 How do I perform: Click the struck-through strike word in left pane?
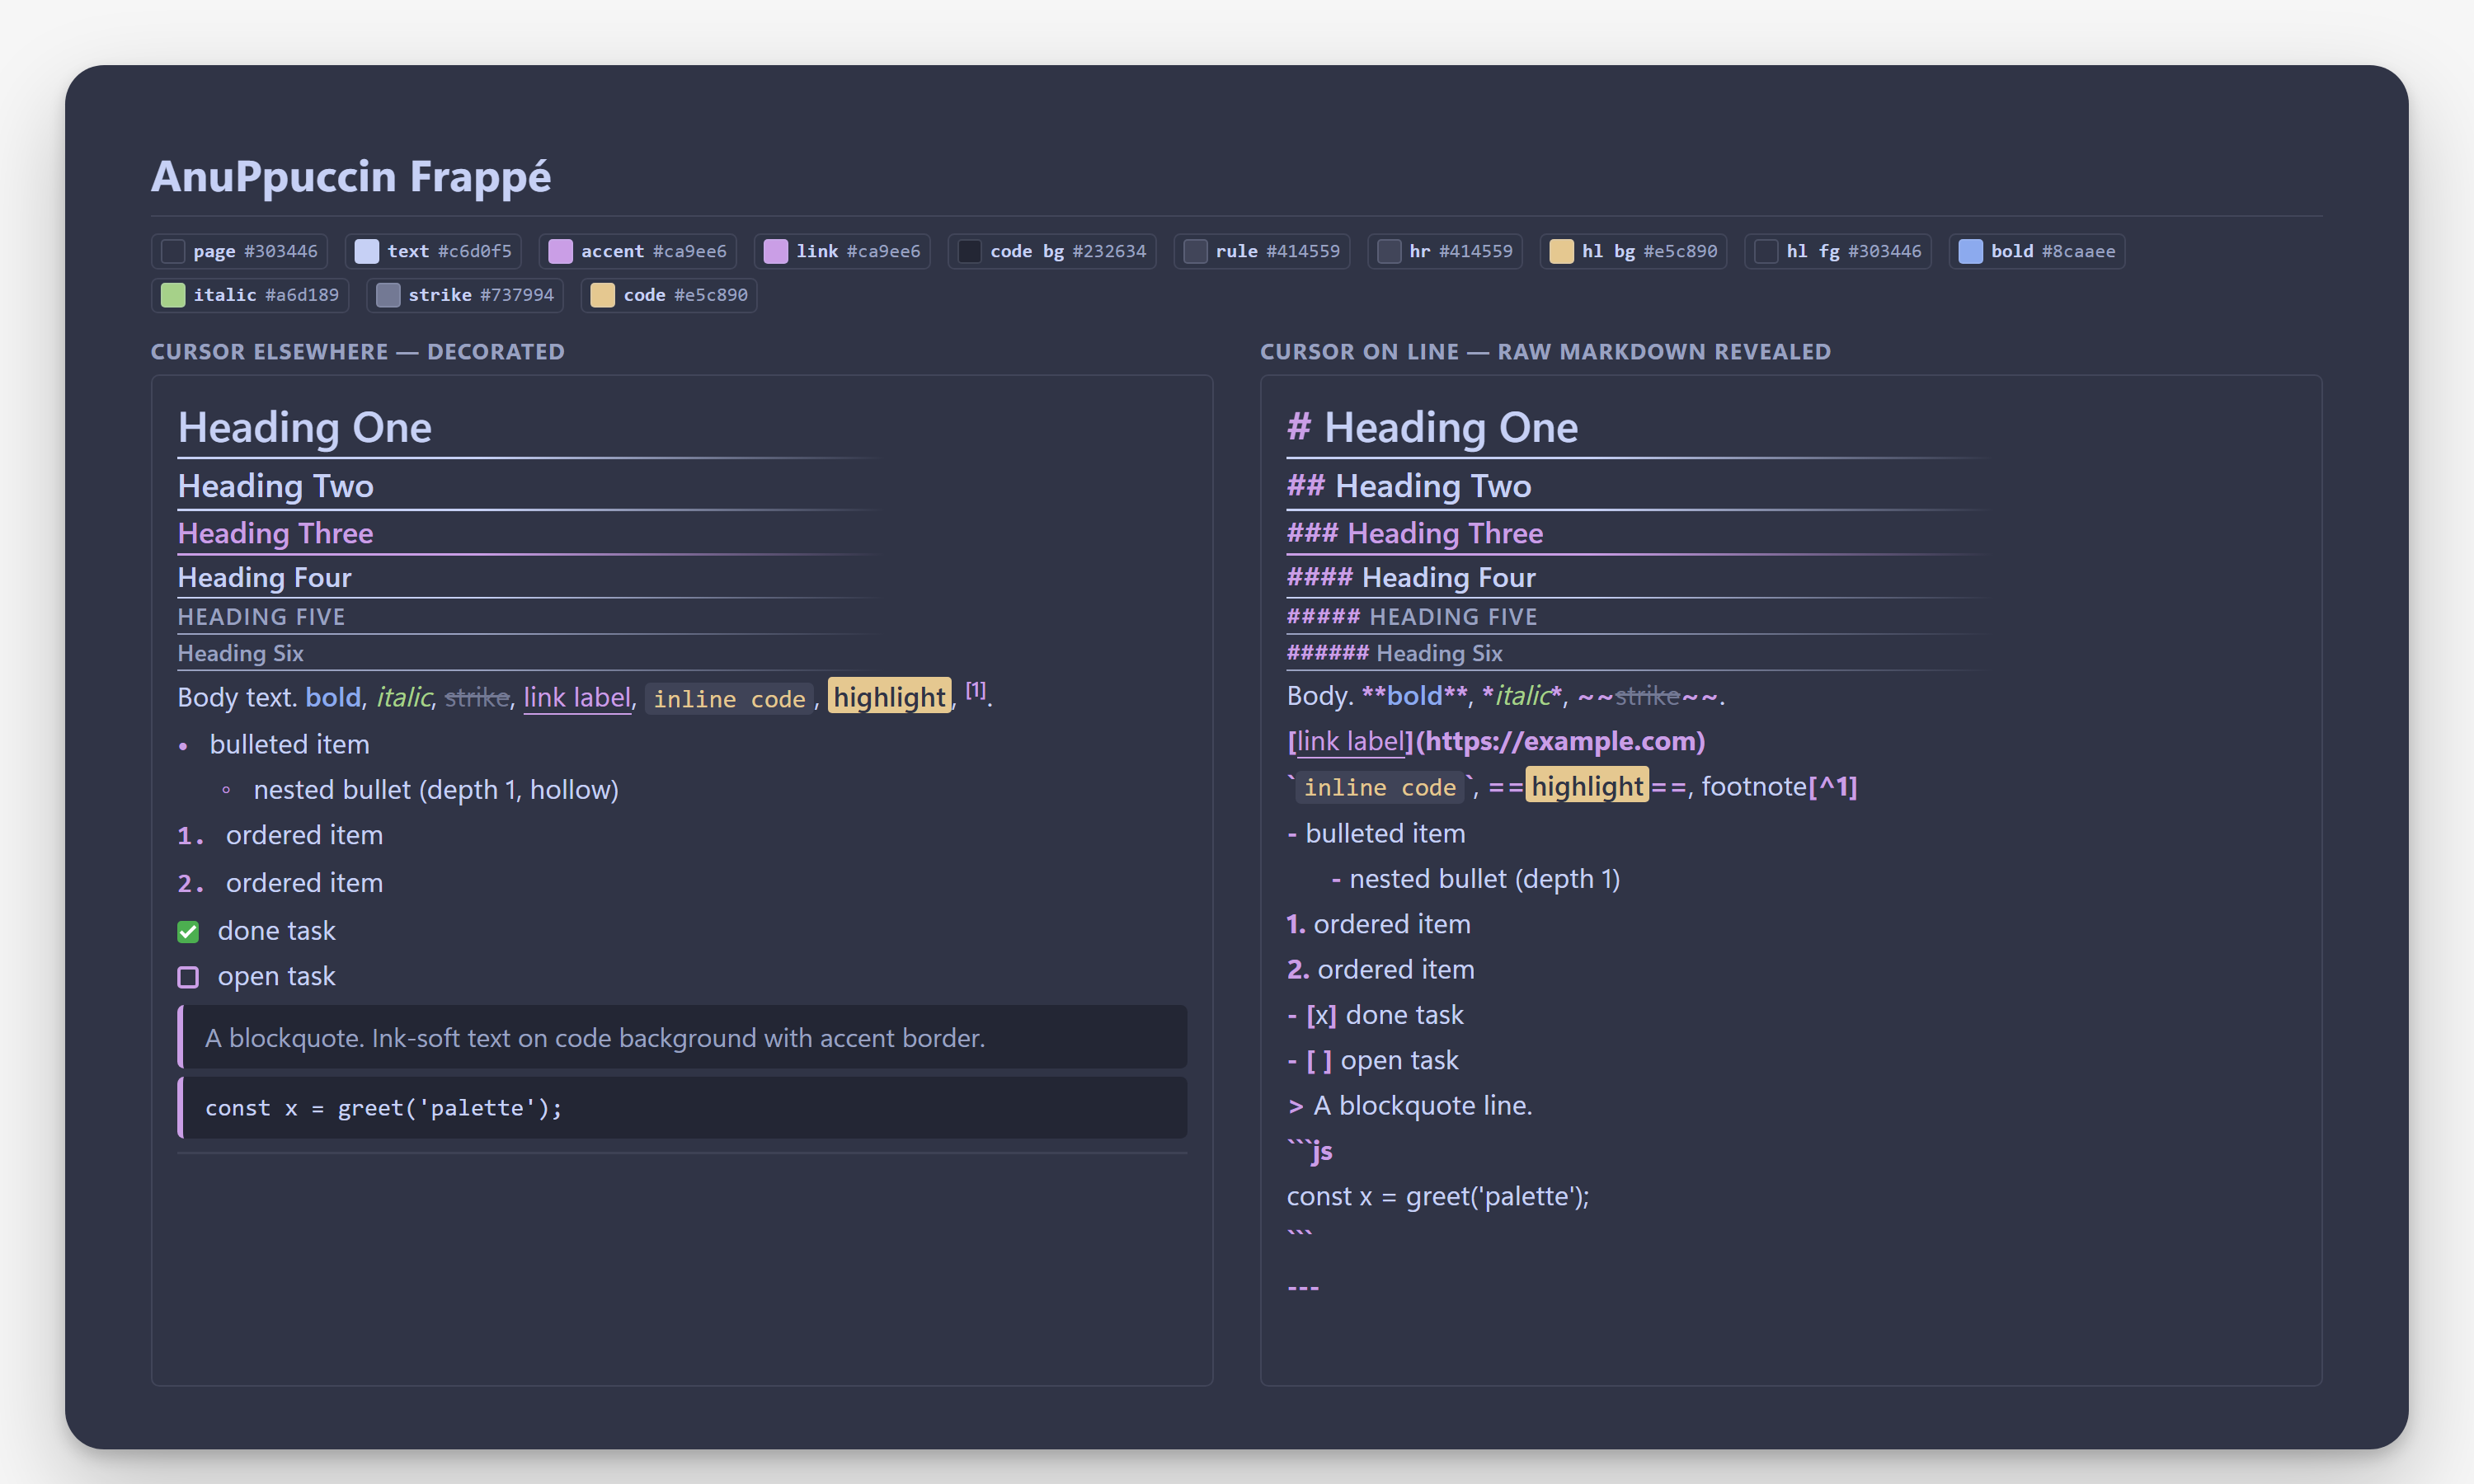pyautogui.click(x=477, y=697)
